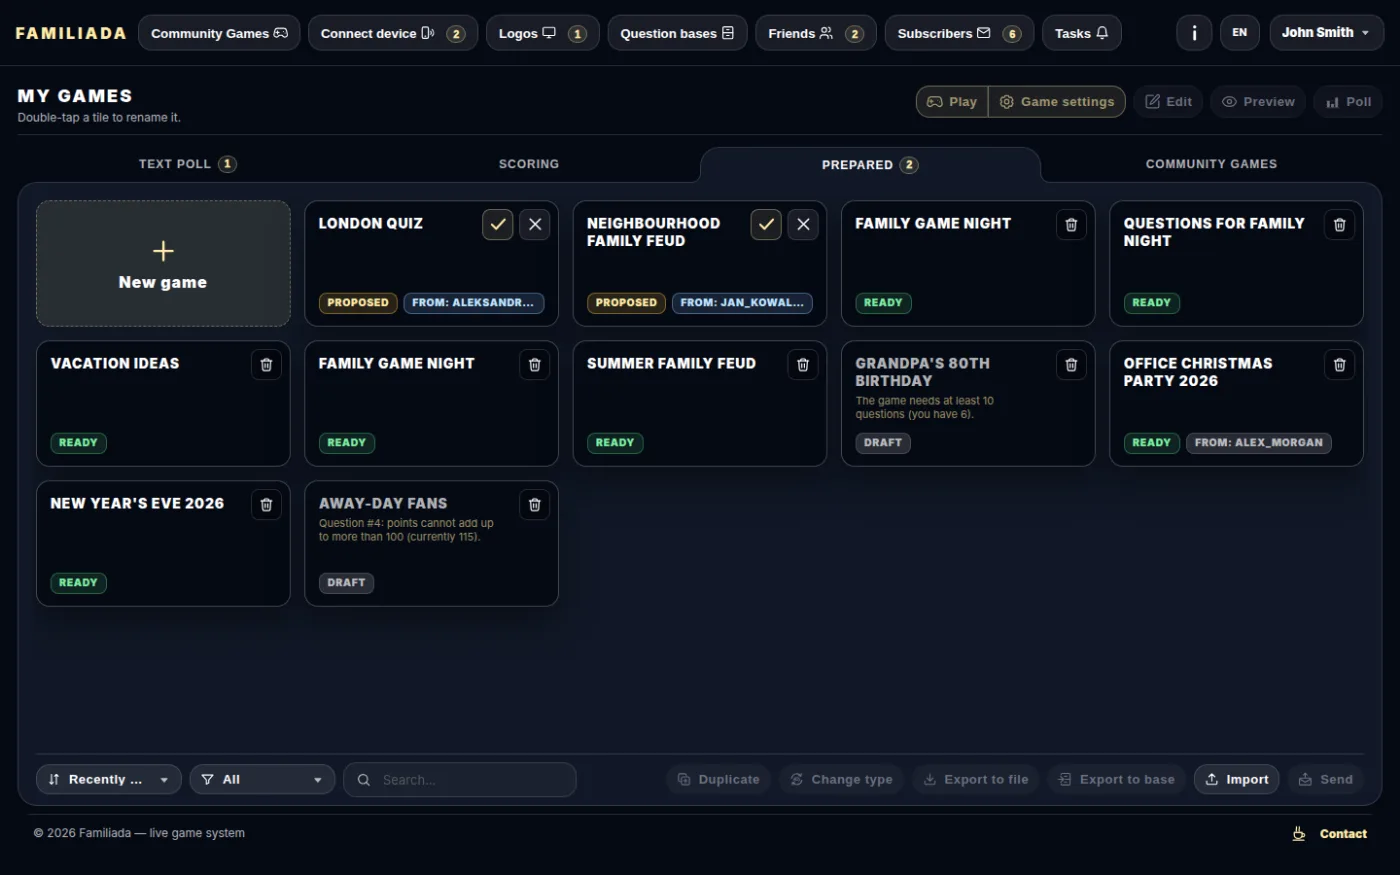
Task: Accept the proposed London Quiz game
Action: 498,224
